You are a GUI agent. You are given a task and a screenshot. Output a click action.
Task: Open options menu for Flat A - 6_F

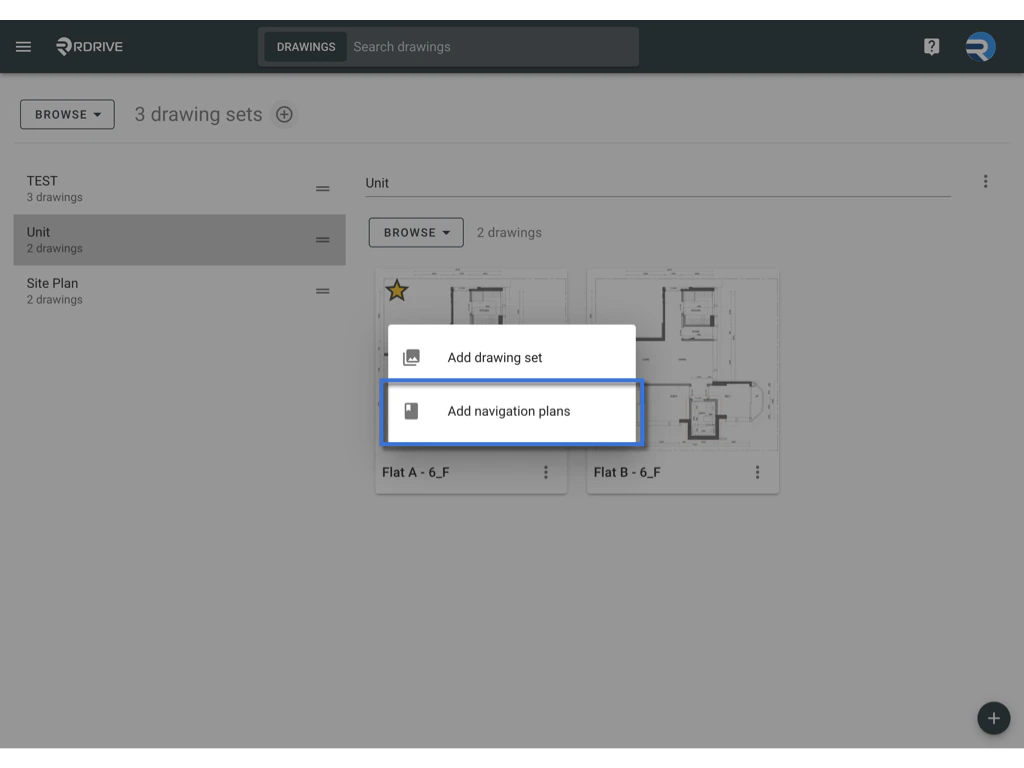pyautogui.click(x=546, y=472)
